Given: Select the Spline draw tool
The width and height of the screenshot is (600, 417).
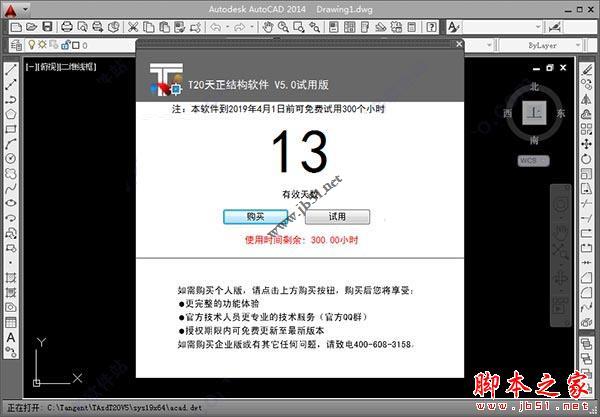Looking at the screenshot, I should tap(11, 188).
